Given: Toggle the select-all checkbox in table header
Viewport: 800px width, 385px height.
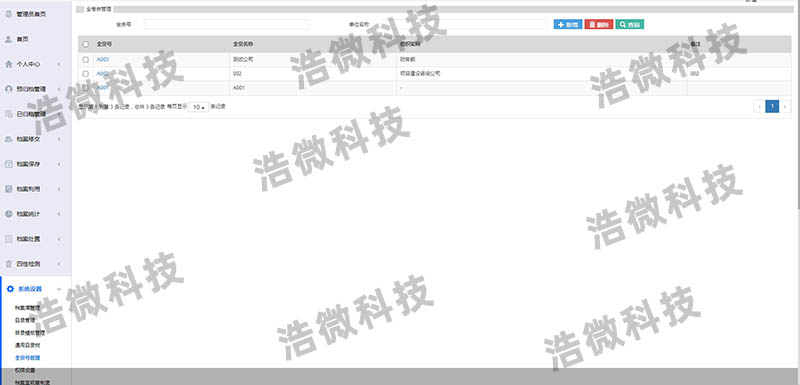Looking at the screenshot, I should tap(86, 44).
